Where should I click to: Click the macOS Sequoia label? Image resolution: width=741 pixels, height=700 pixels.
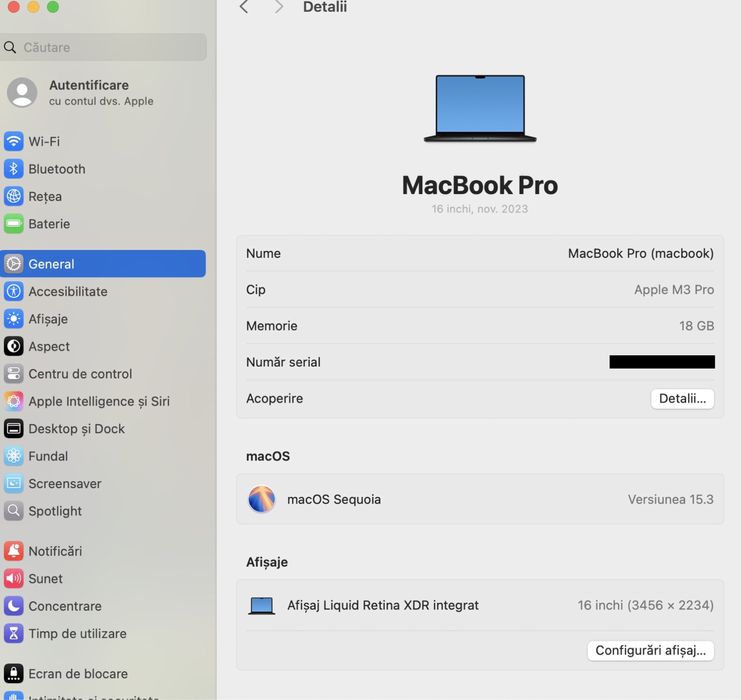pos(334,499)
